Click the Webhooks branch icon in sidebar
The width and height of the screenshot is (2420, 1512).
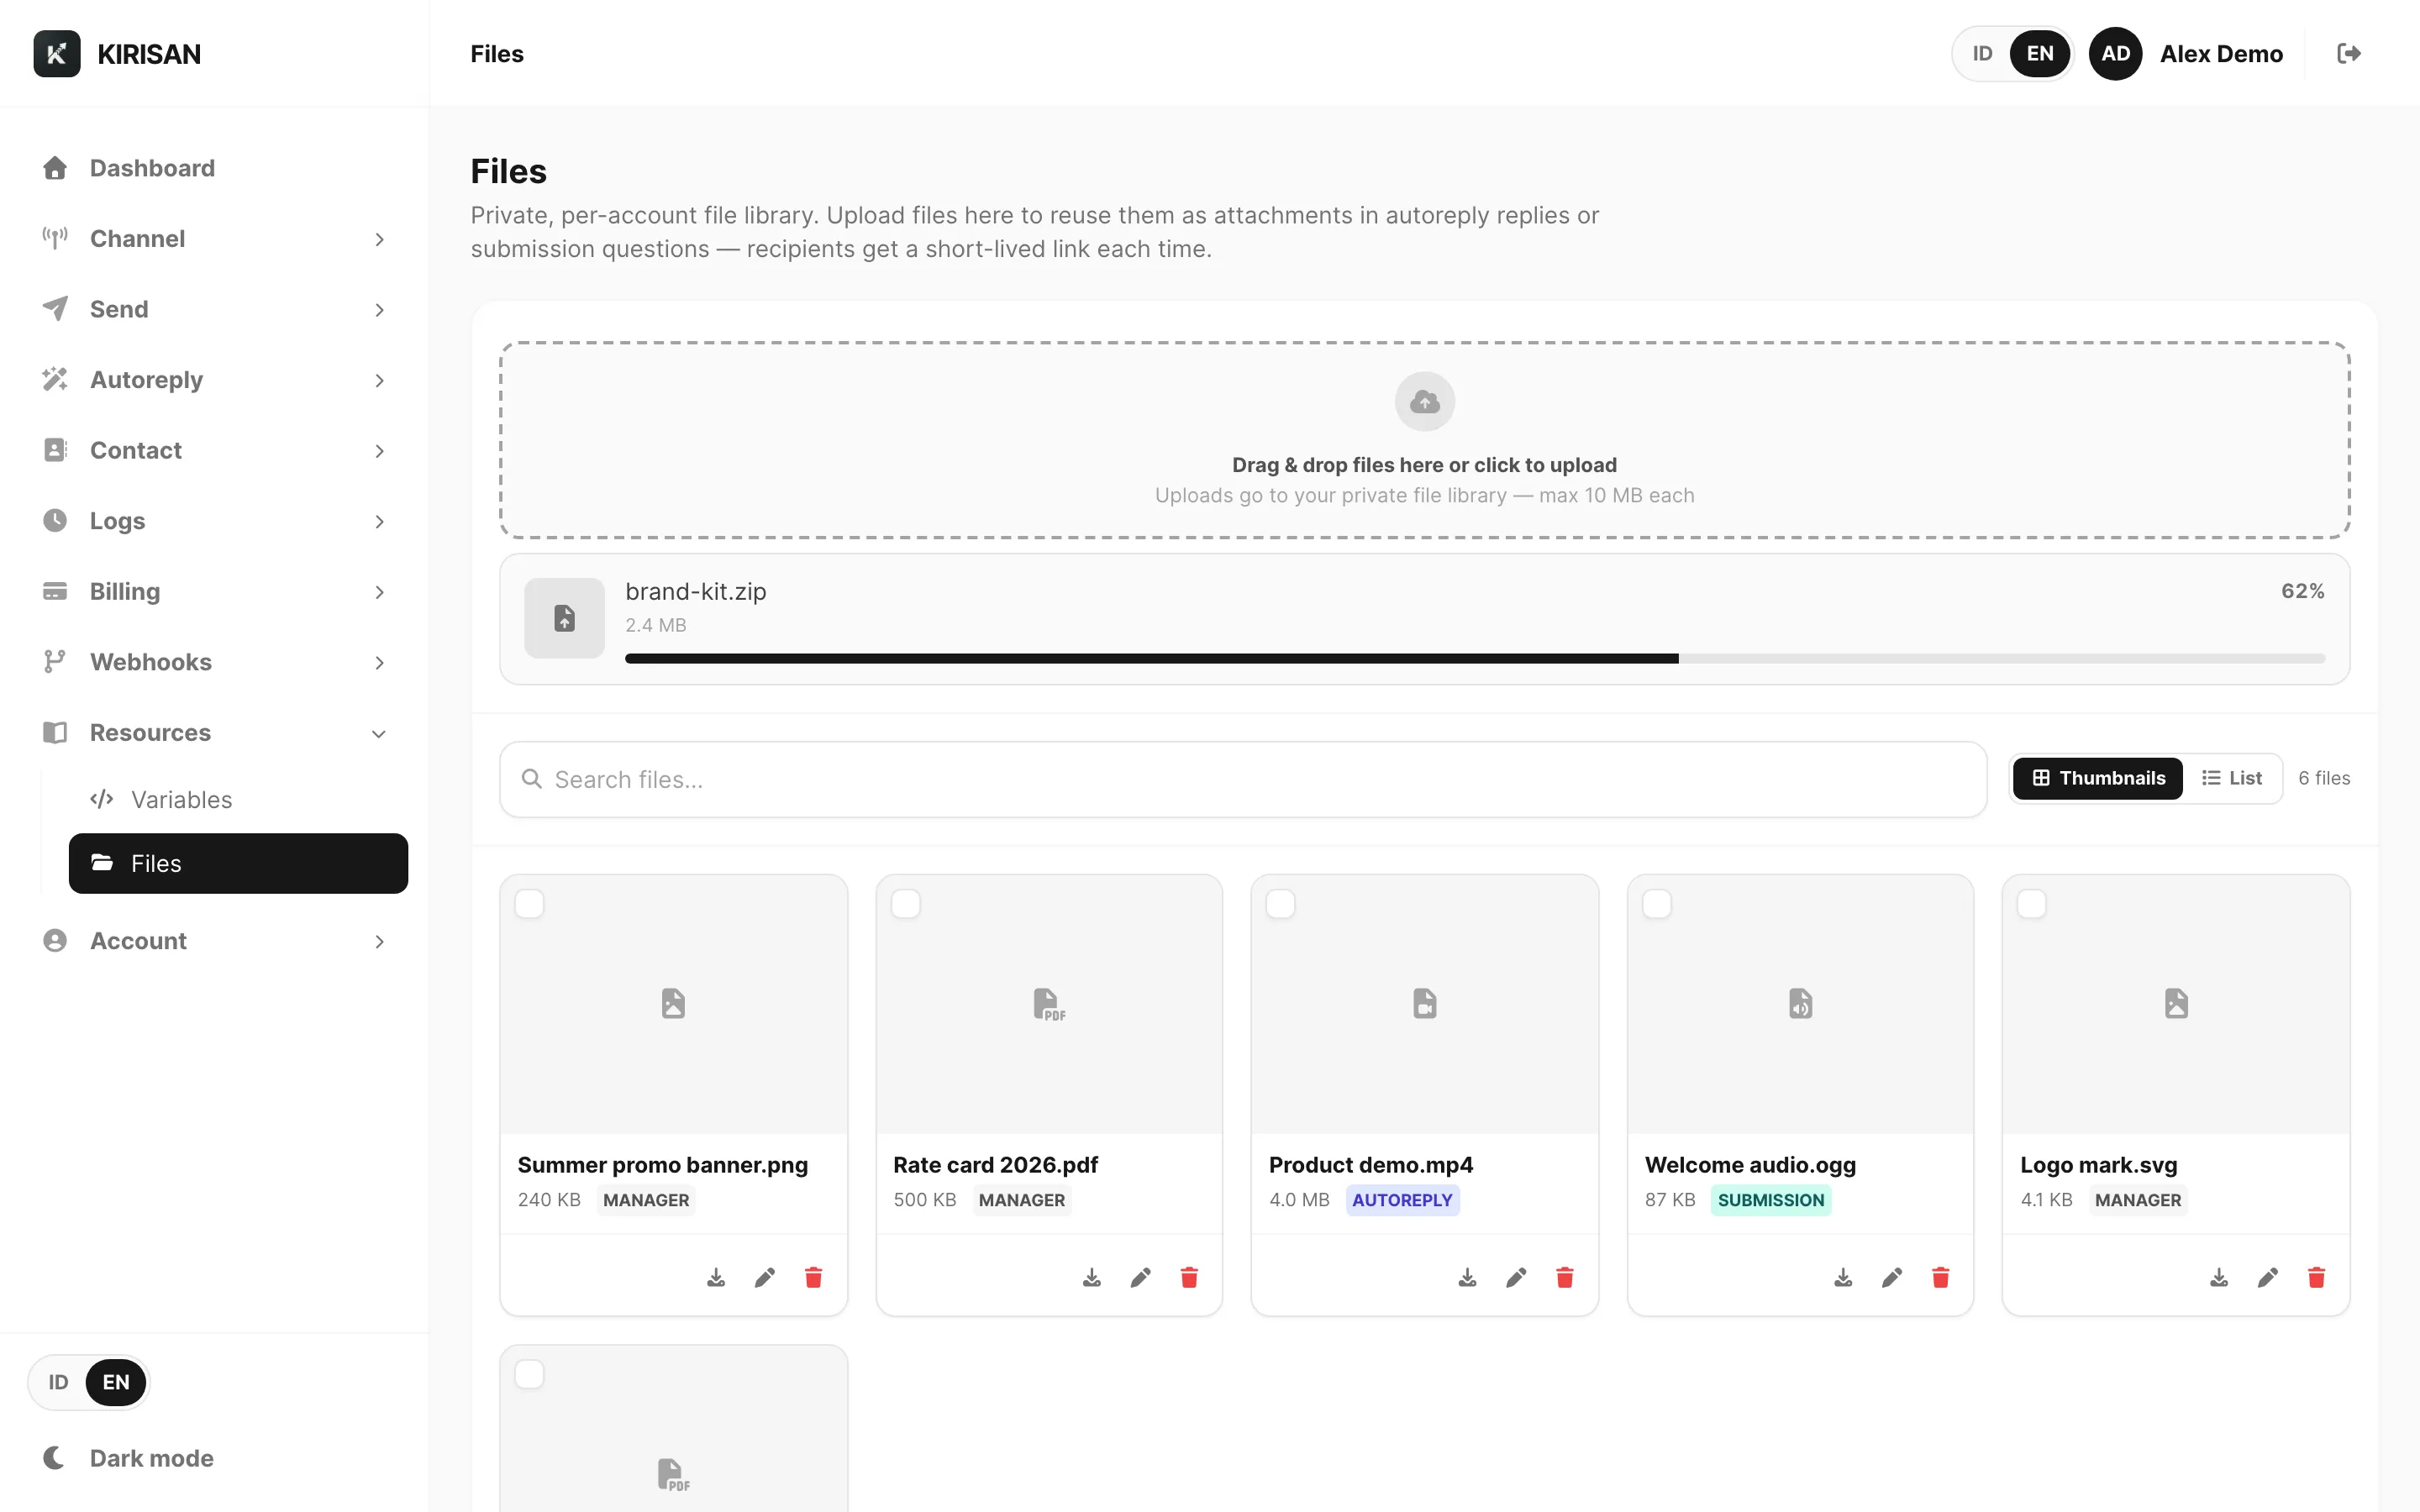point(55,662)
